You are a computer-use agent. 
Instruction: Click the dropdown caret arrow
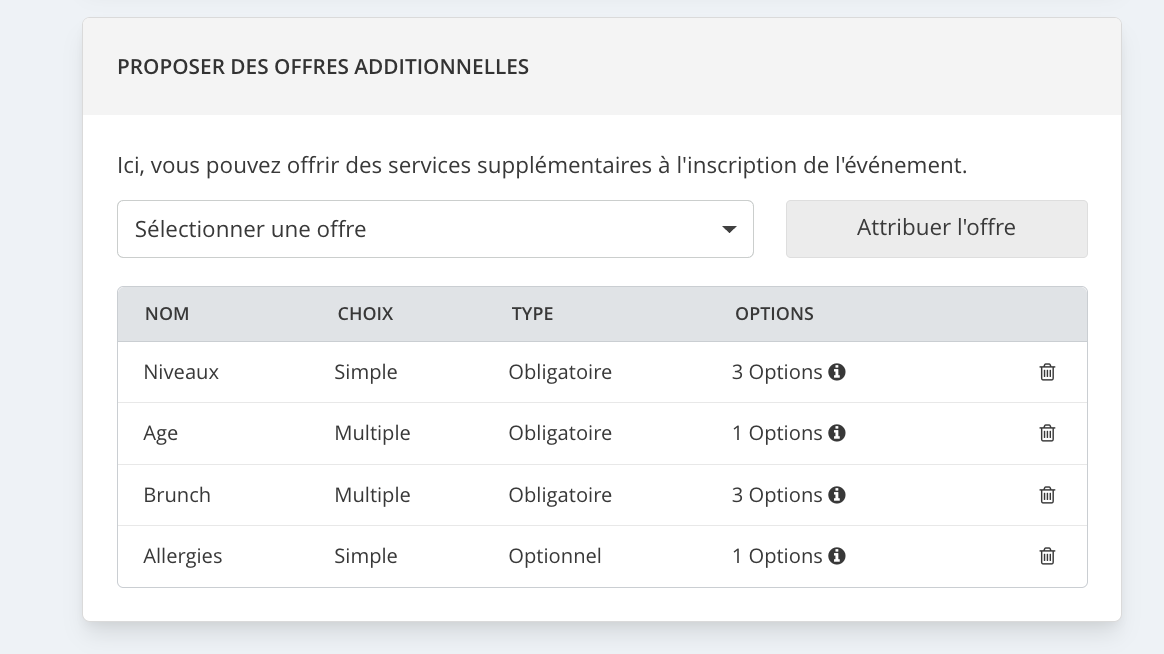point(729,229)
